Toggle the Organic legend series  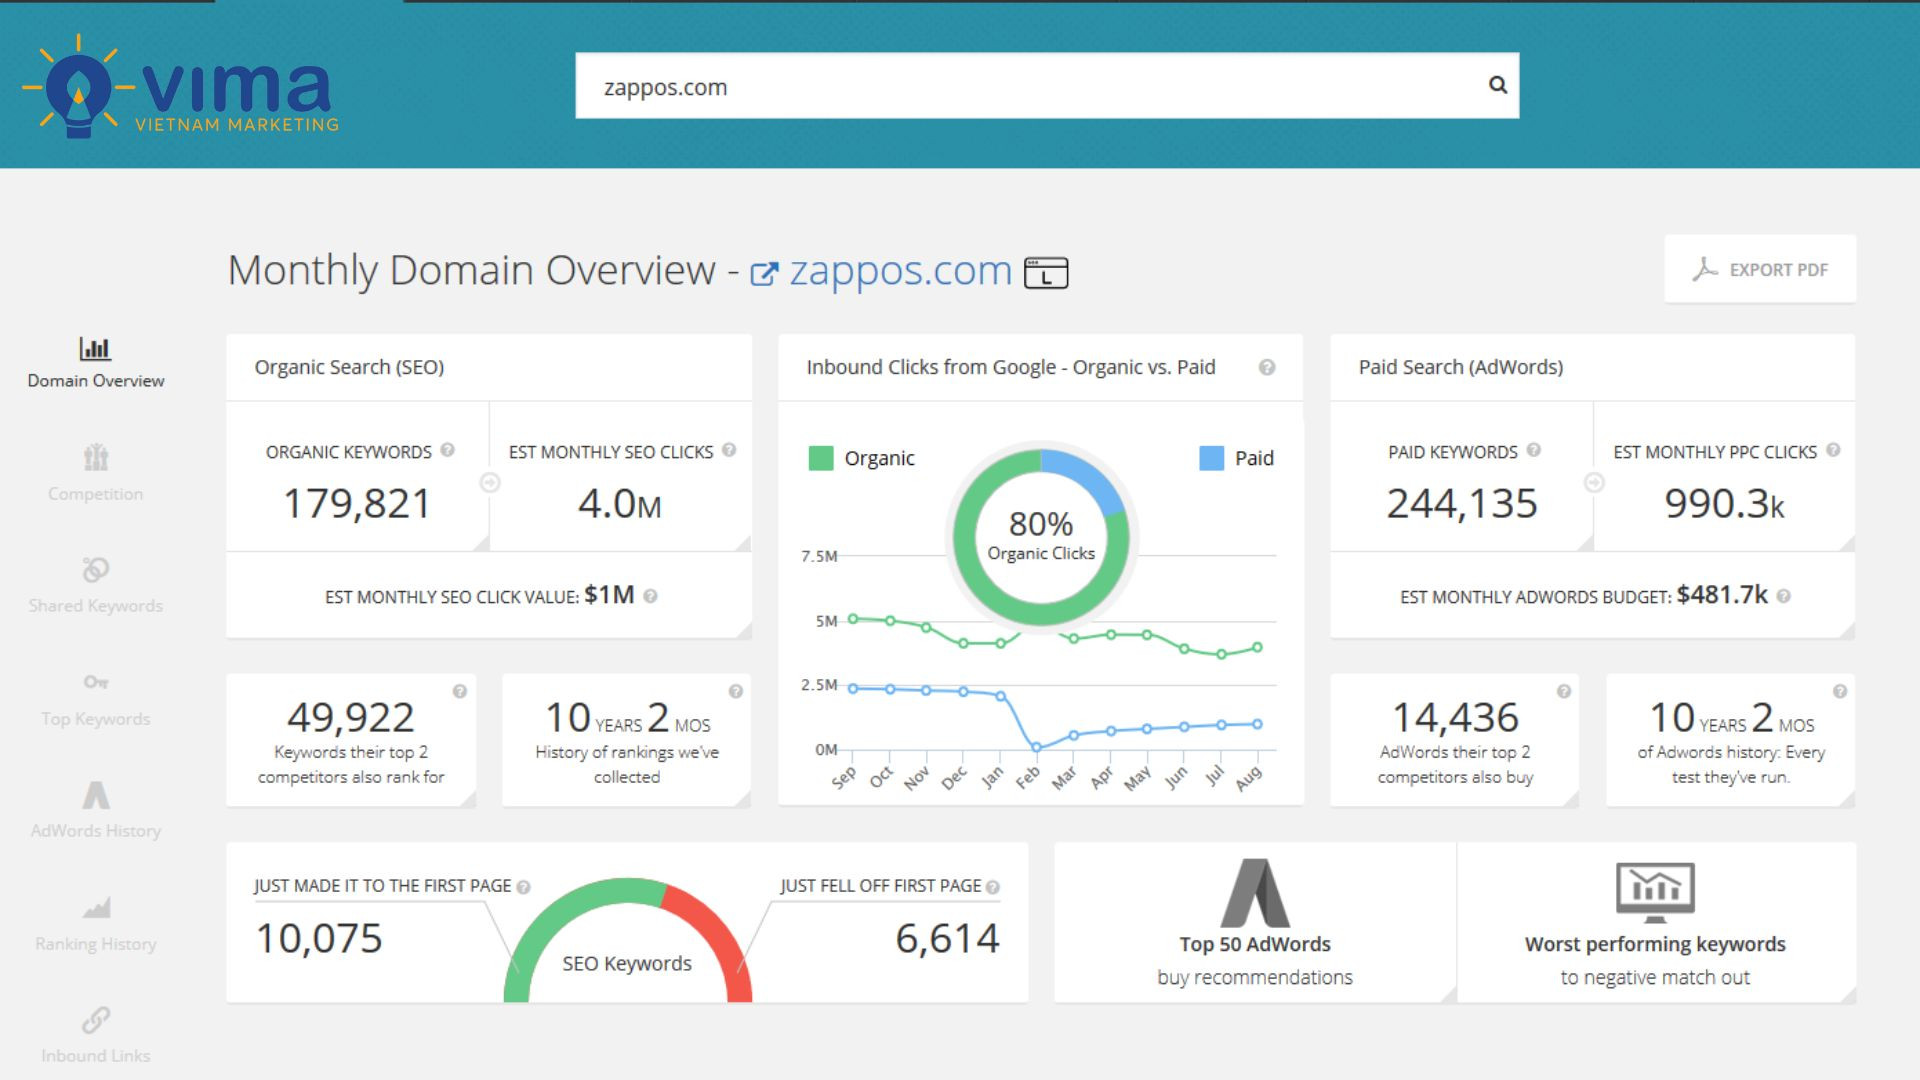[x=879, y=458]
